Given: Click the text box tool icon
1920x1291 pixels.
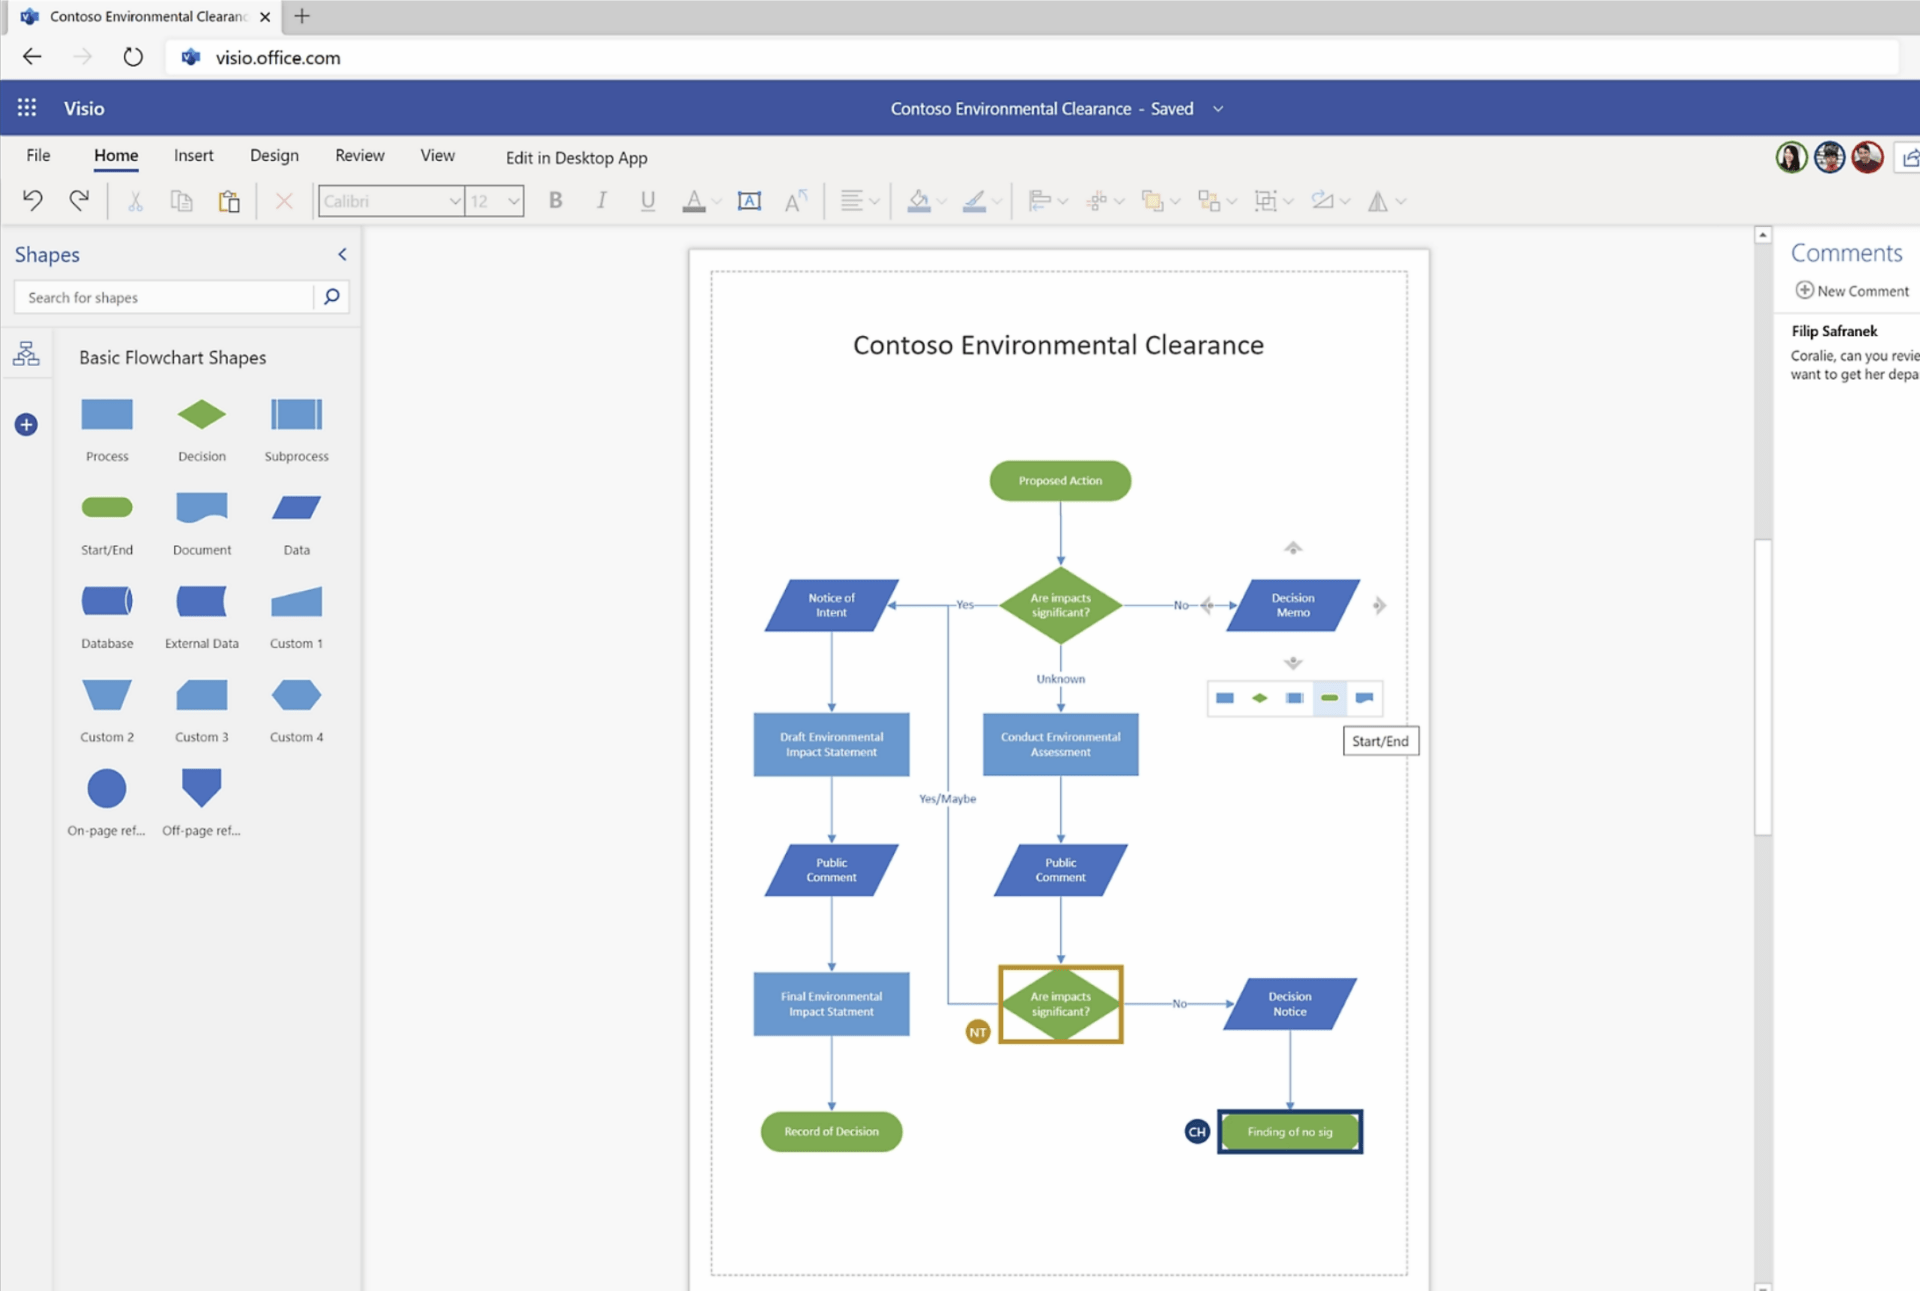Looking at the screenshot, I should click(x=749, y=201).
